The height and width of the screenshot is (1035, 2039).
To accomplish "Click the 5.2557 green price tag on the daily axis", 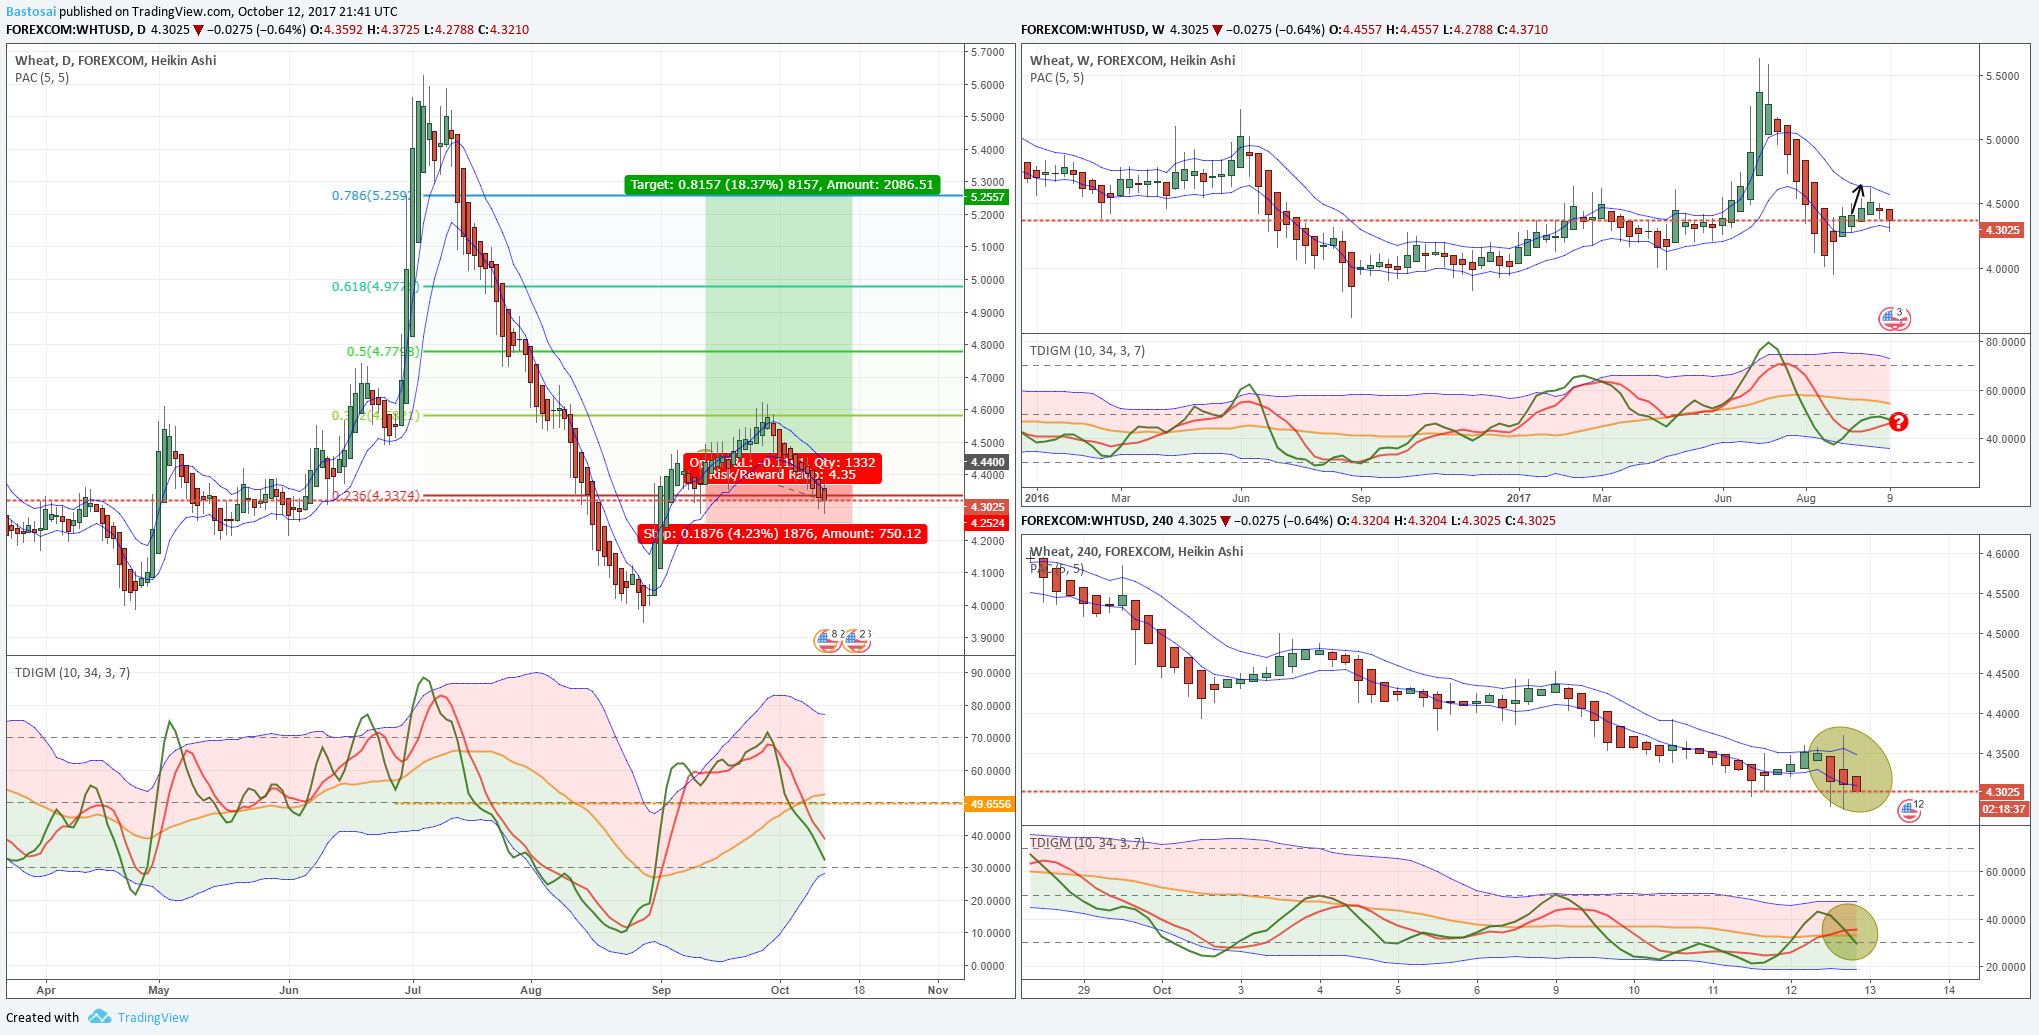I will 987,197.
